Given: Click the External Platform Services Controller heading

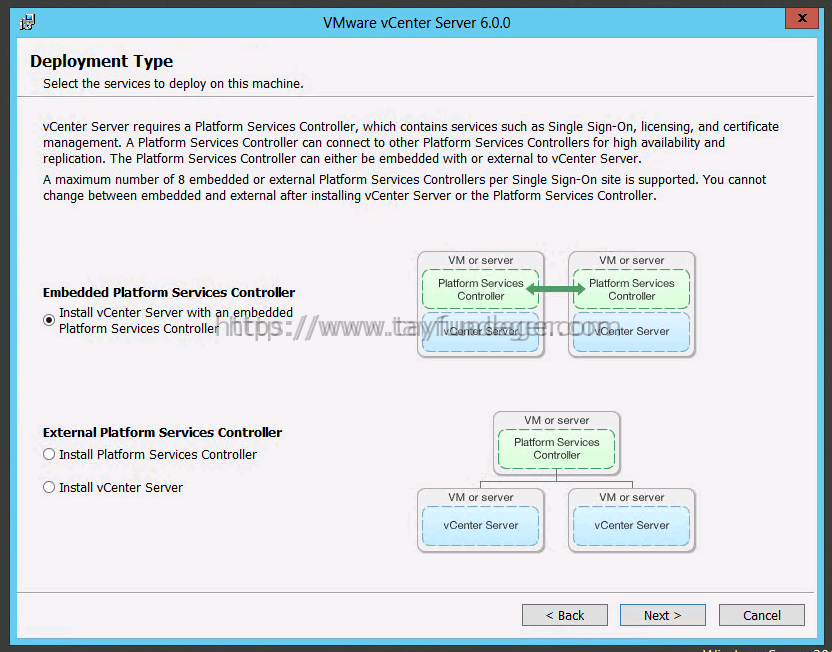Looking at the screenshot, I should tap(162, 432).
